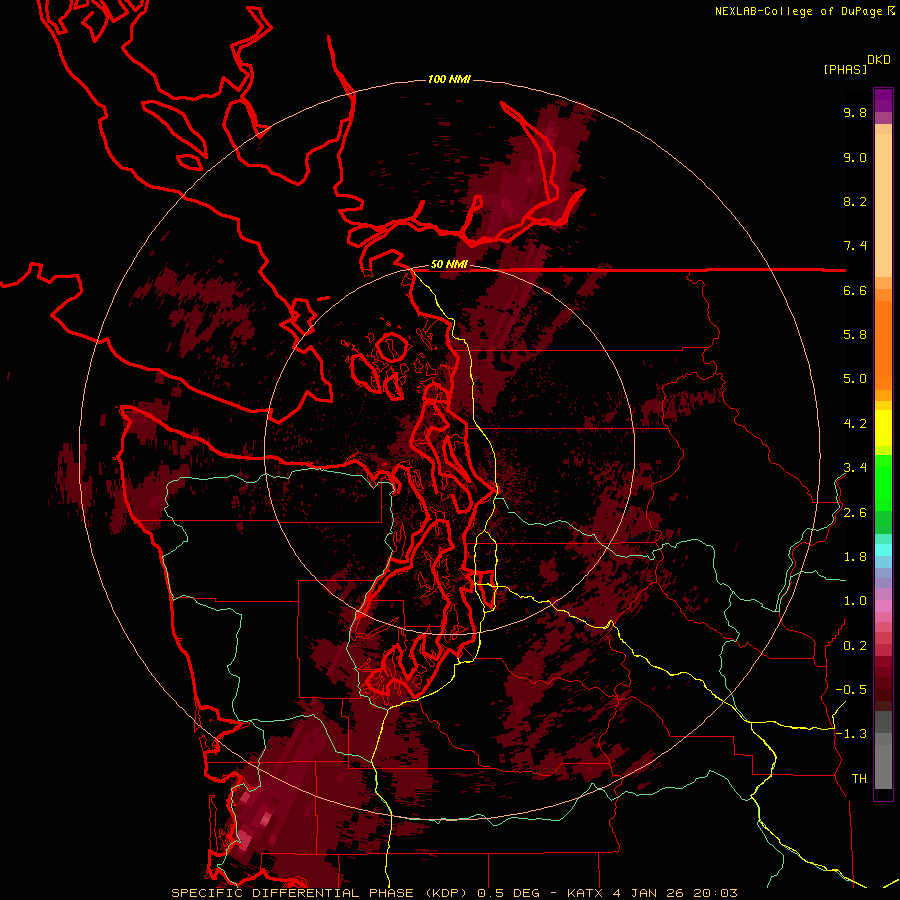Click the "4 JAN 26" date in the caption
Screen dimensions: 900x900
[648, 893]
